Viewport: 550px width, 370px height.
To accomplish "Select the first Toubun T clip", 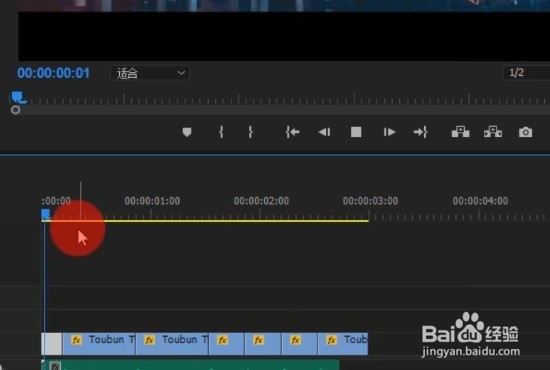I will pyautogui.click(x=99, y=344).
